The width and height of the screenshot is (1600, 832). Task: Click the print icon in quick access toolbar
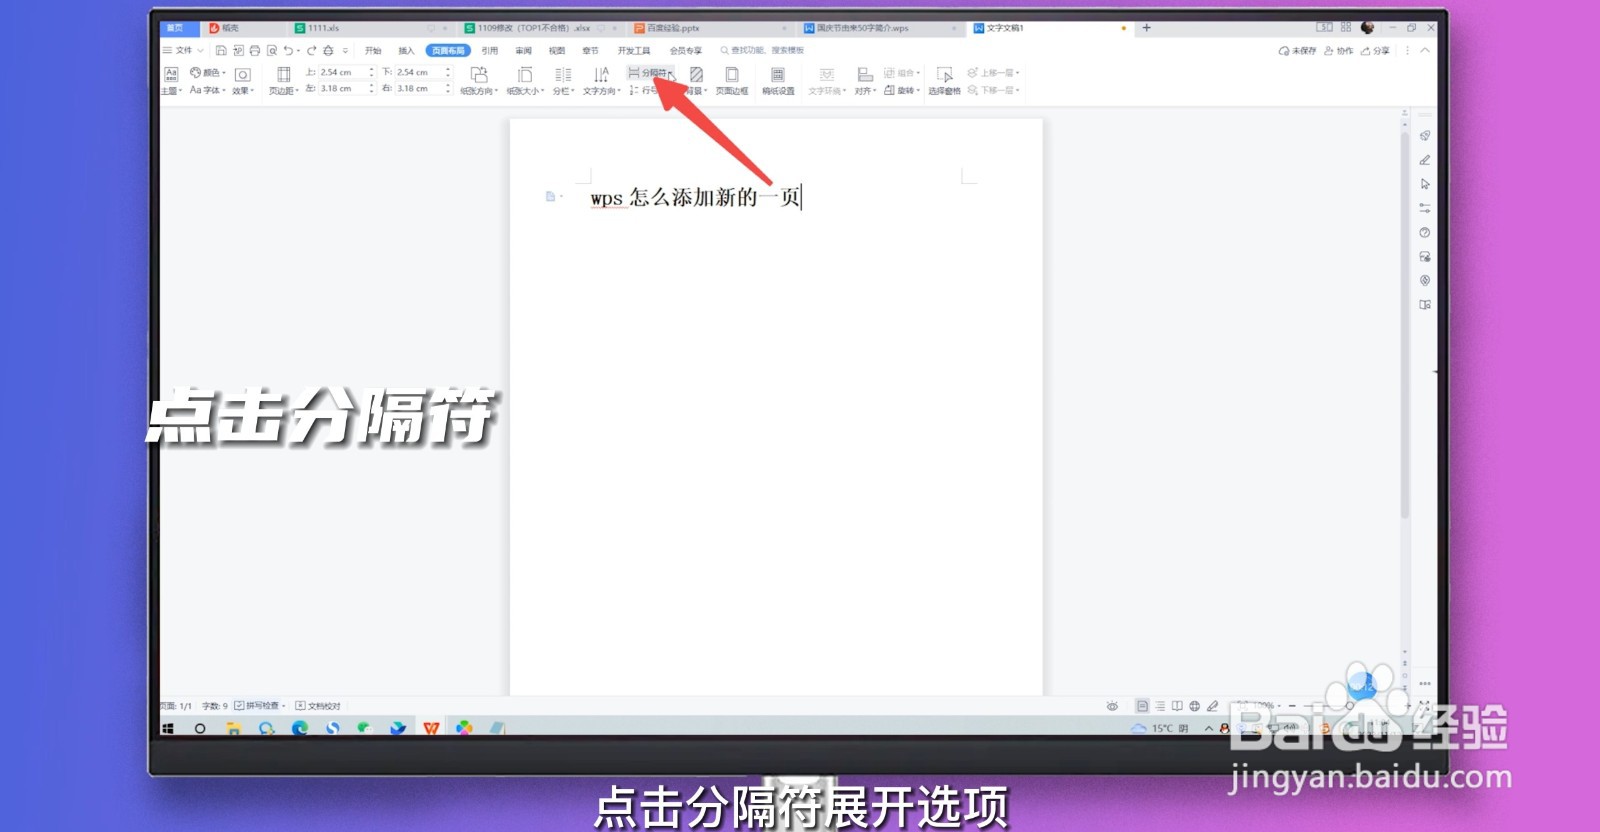click(255, 50)
